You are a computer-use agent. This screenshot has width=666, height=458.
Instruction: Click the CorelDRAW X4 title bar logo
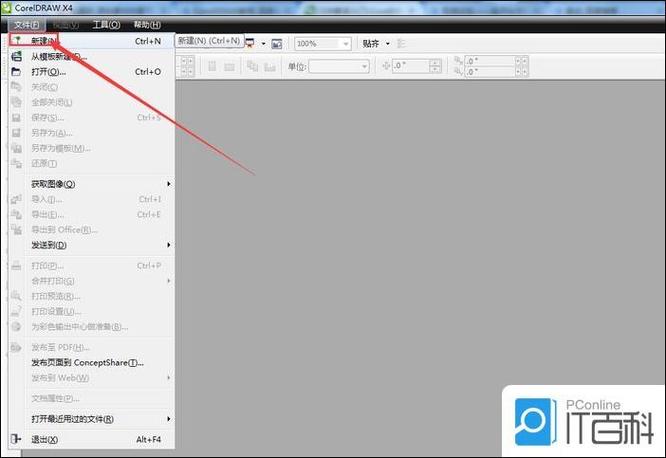(x=6, y=7)
